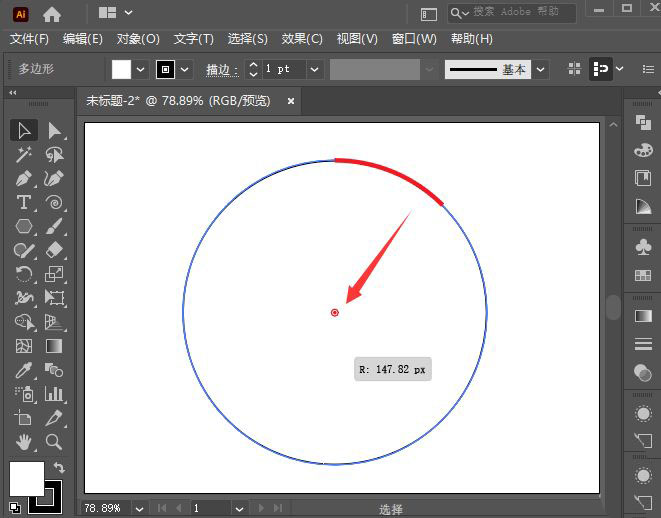Select the Pen tool
Viewport: 661px width, 518px height.
[x=24, y=179]
